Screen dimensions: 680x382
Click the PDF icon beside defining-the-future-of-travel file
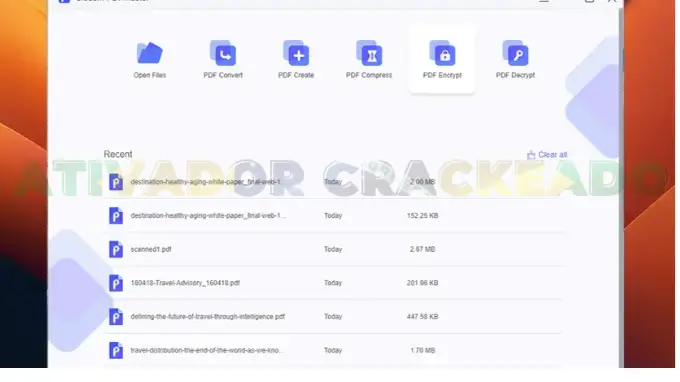(x=116, y=317)
